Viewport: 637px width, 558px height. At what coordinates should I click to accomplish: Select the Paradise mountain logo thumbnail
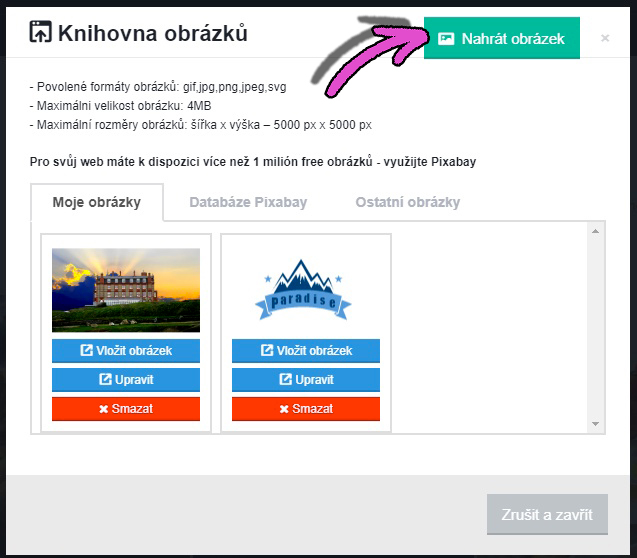click(303, 290)
